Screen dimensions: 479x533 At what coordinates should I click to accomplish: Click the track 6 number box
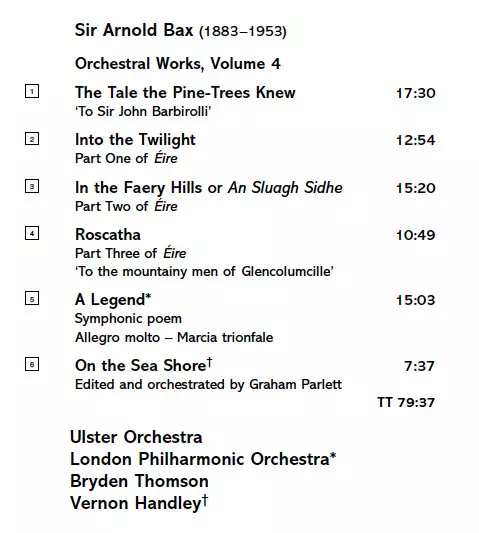point(32,364)
